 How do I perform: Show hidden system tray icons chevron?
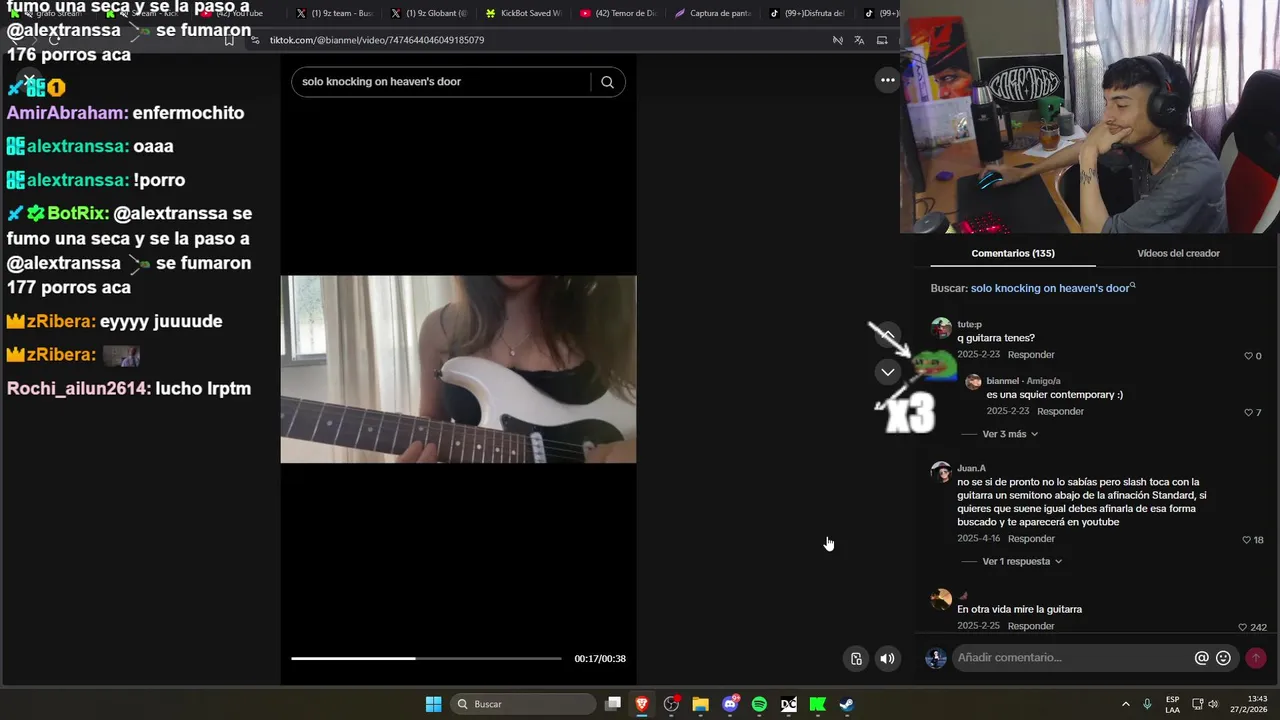(x=1125, y=704)
